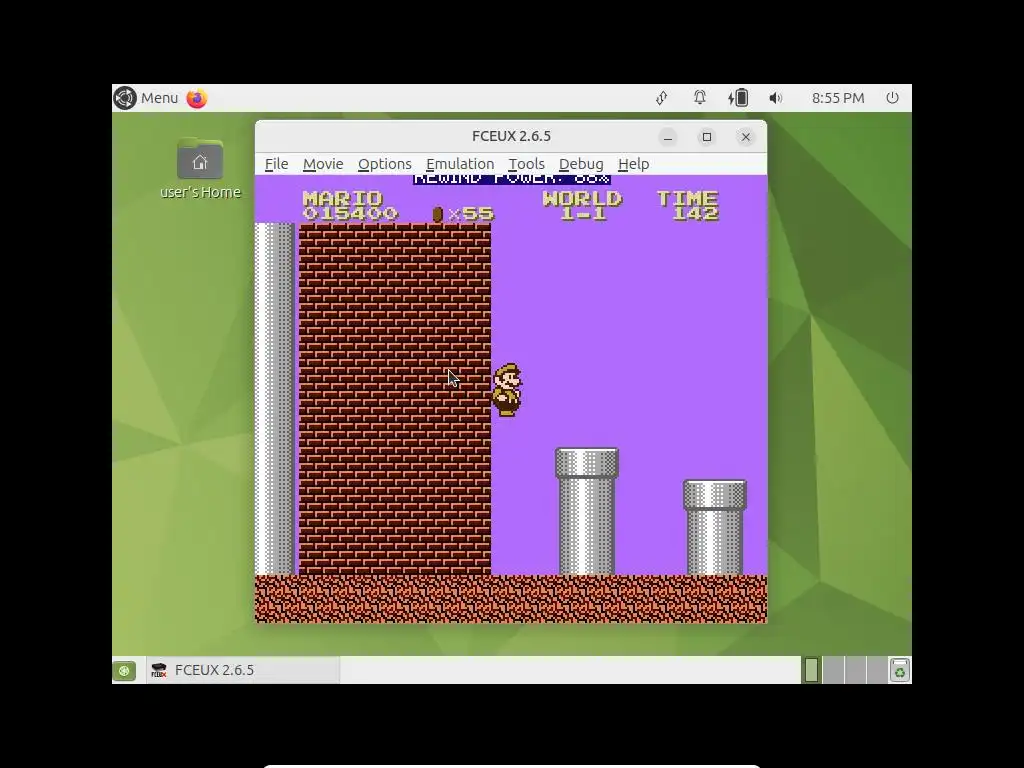Switch to the second workspace in the switcher
Image resolution: width=1024 pixels, height=768 pixels.
click(x=833, y=670)
